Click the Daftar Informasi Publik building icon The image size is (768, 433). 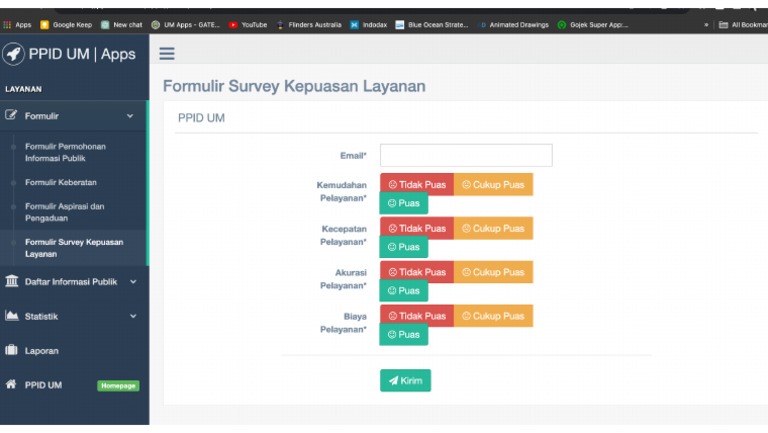coord(12,281)
